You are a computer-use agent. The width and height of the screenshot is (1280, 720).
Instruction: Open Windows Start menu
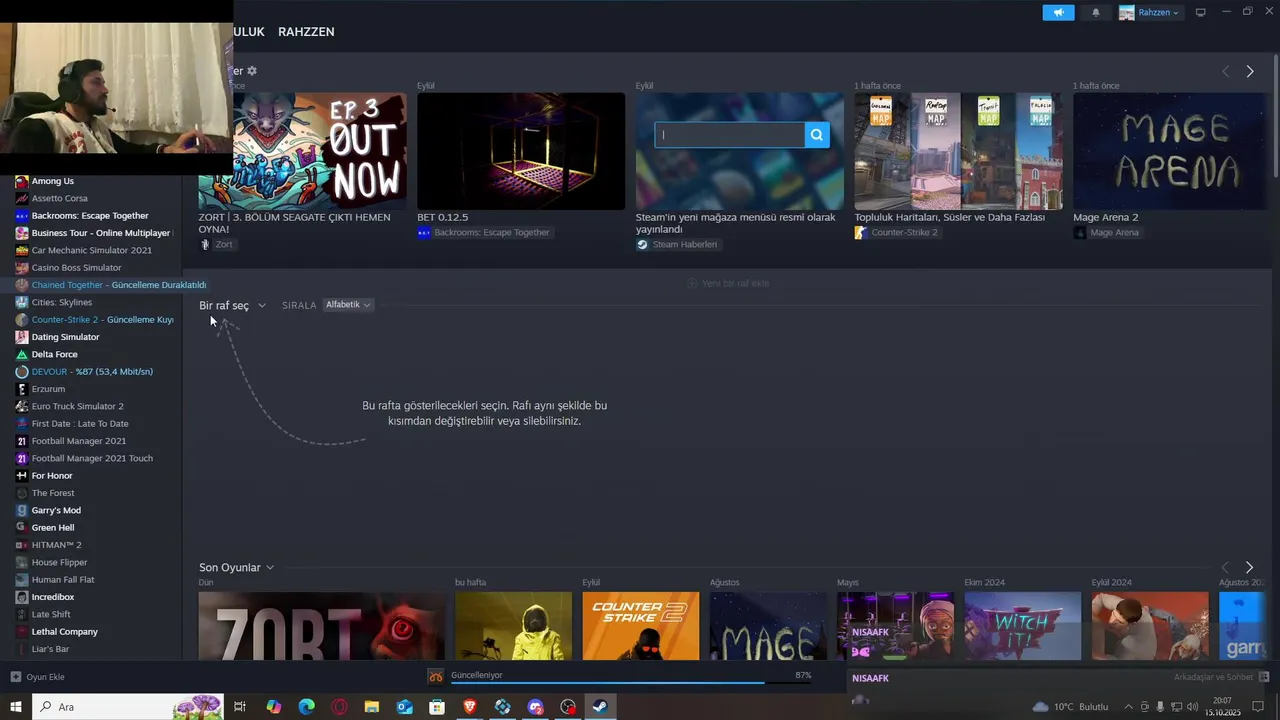(16, 707)
